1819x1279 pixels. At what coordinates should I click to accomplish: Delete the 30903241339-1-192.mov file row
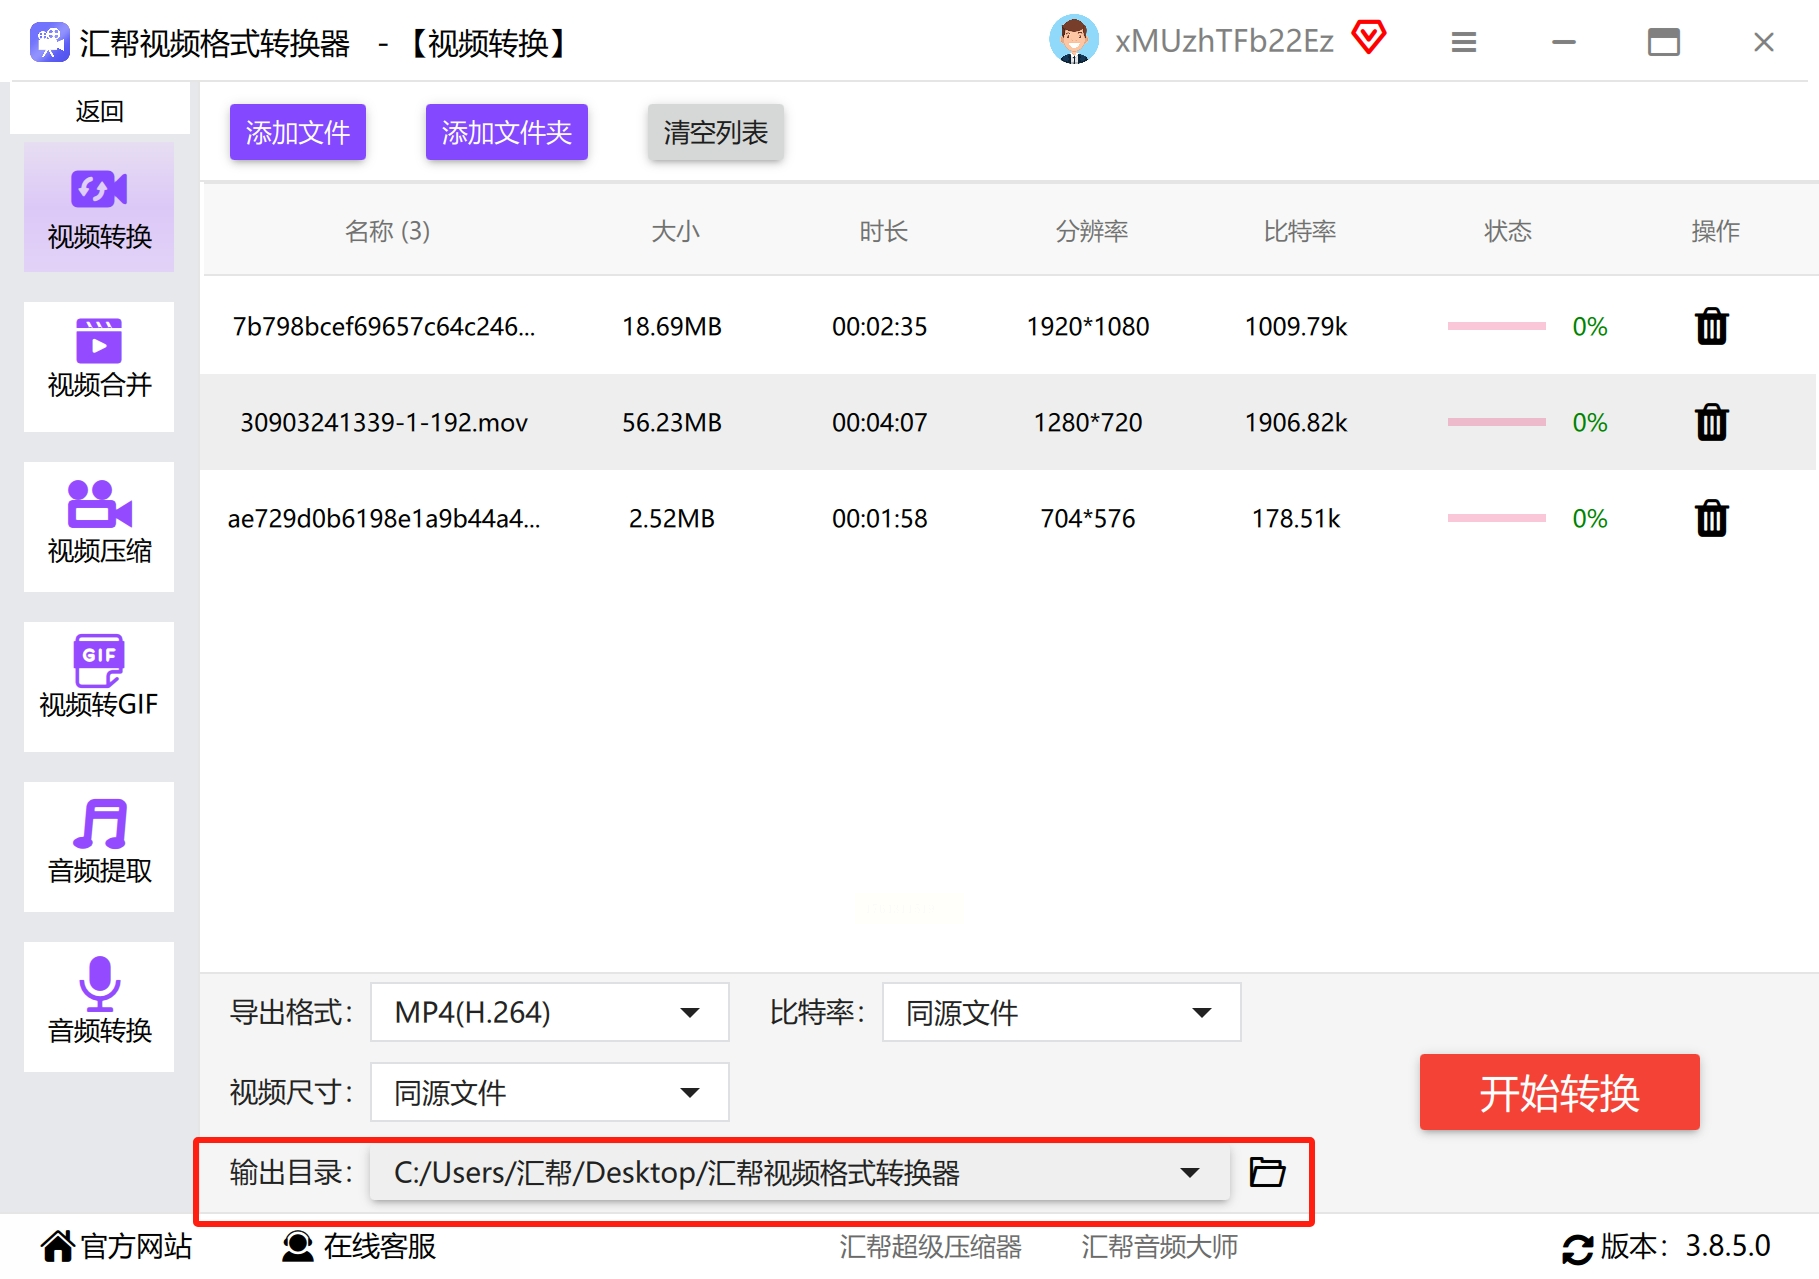coord(1711,422)
